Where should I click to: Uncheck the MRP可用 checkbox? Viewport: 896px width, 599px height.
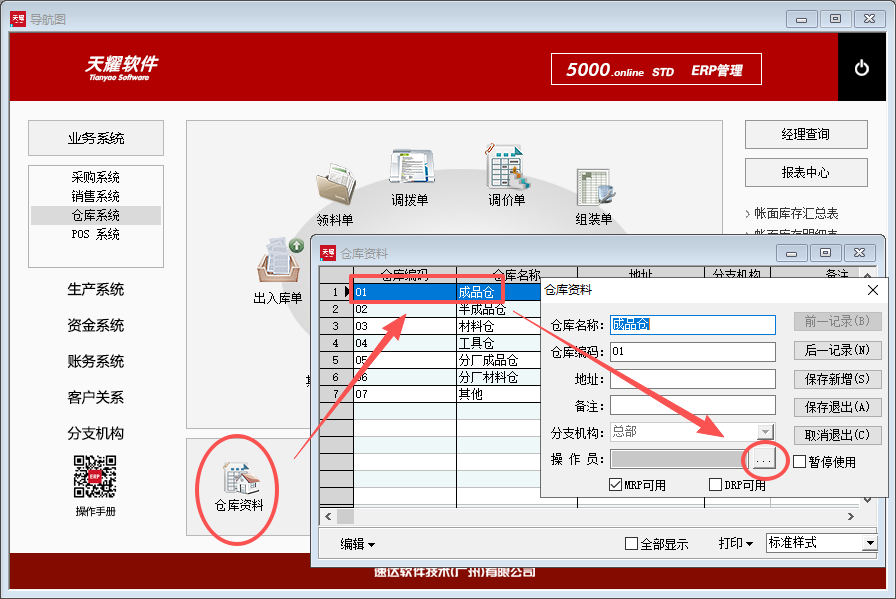click(616, 485)
